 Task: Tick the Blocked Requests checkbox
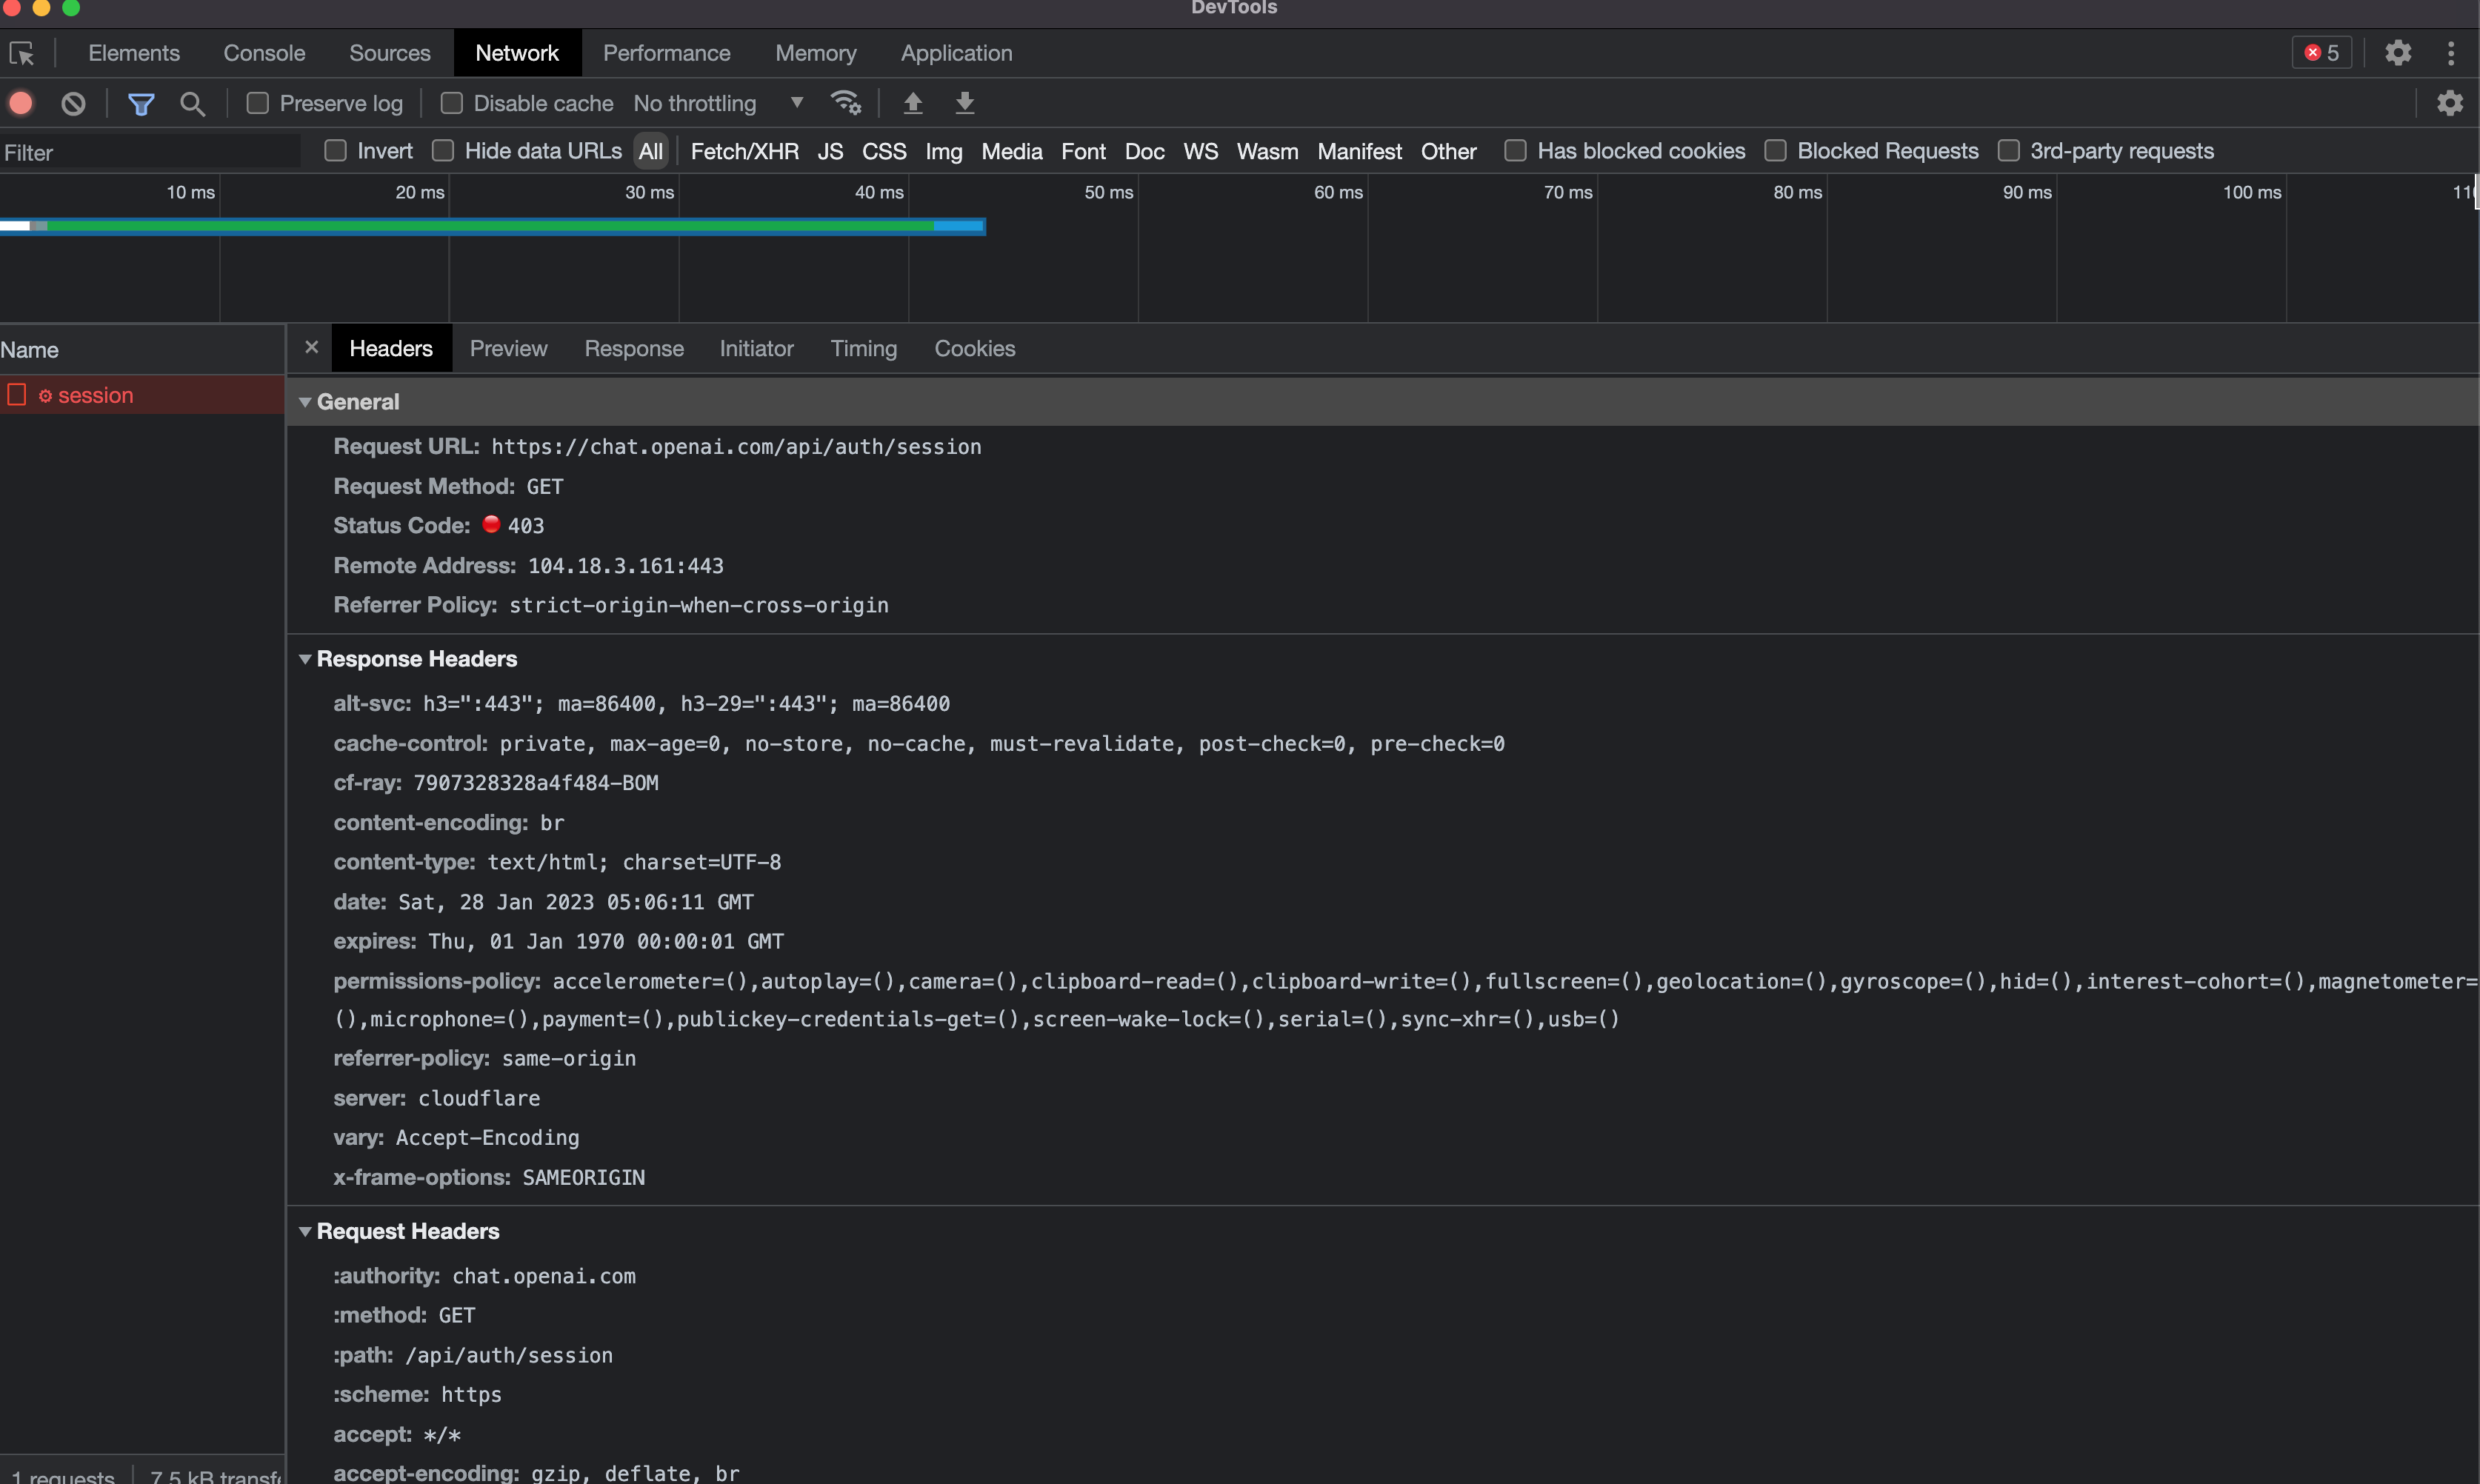tap(1775, 151)
